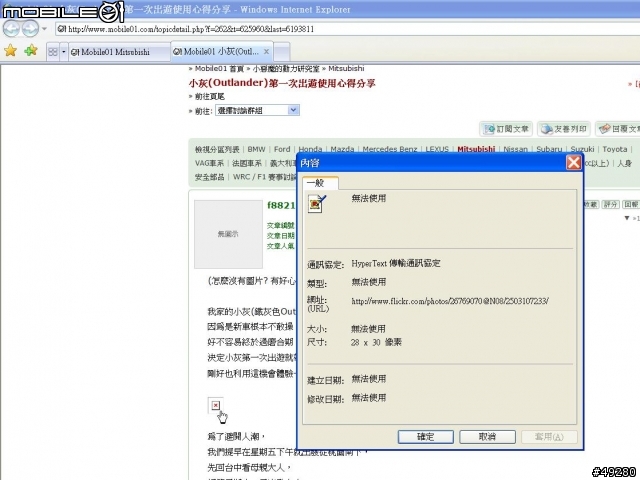Switch to Mobile01 Mitsubishi tab

point(119,52)
